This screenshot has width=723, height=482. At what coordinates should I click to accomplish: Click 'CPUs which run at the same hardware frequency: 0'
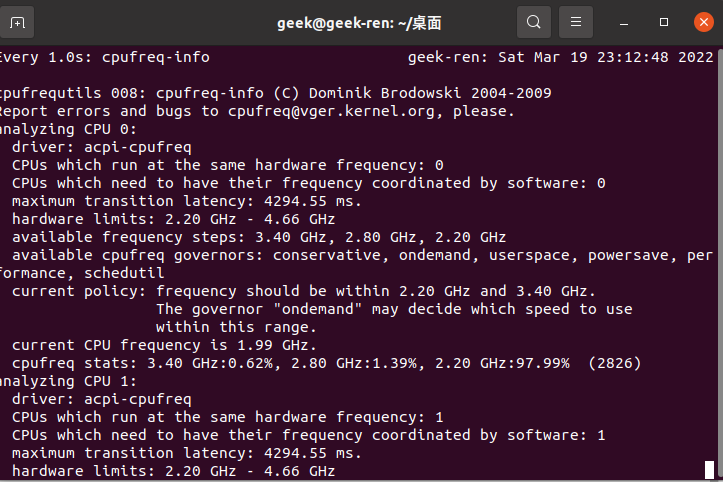click(x=228, y=165)
